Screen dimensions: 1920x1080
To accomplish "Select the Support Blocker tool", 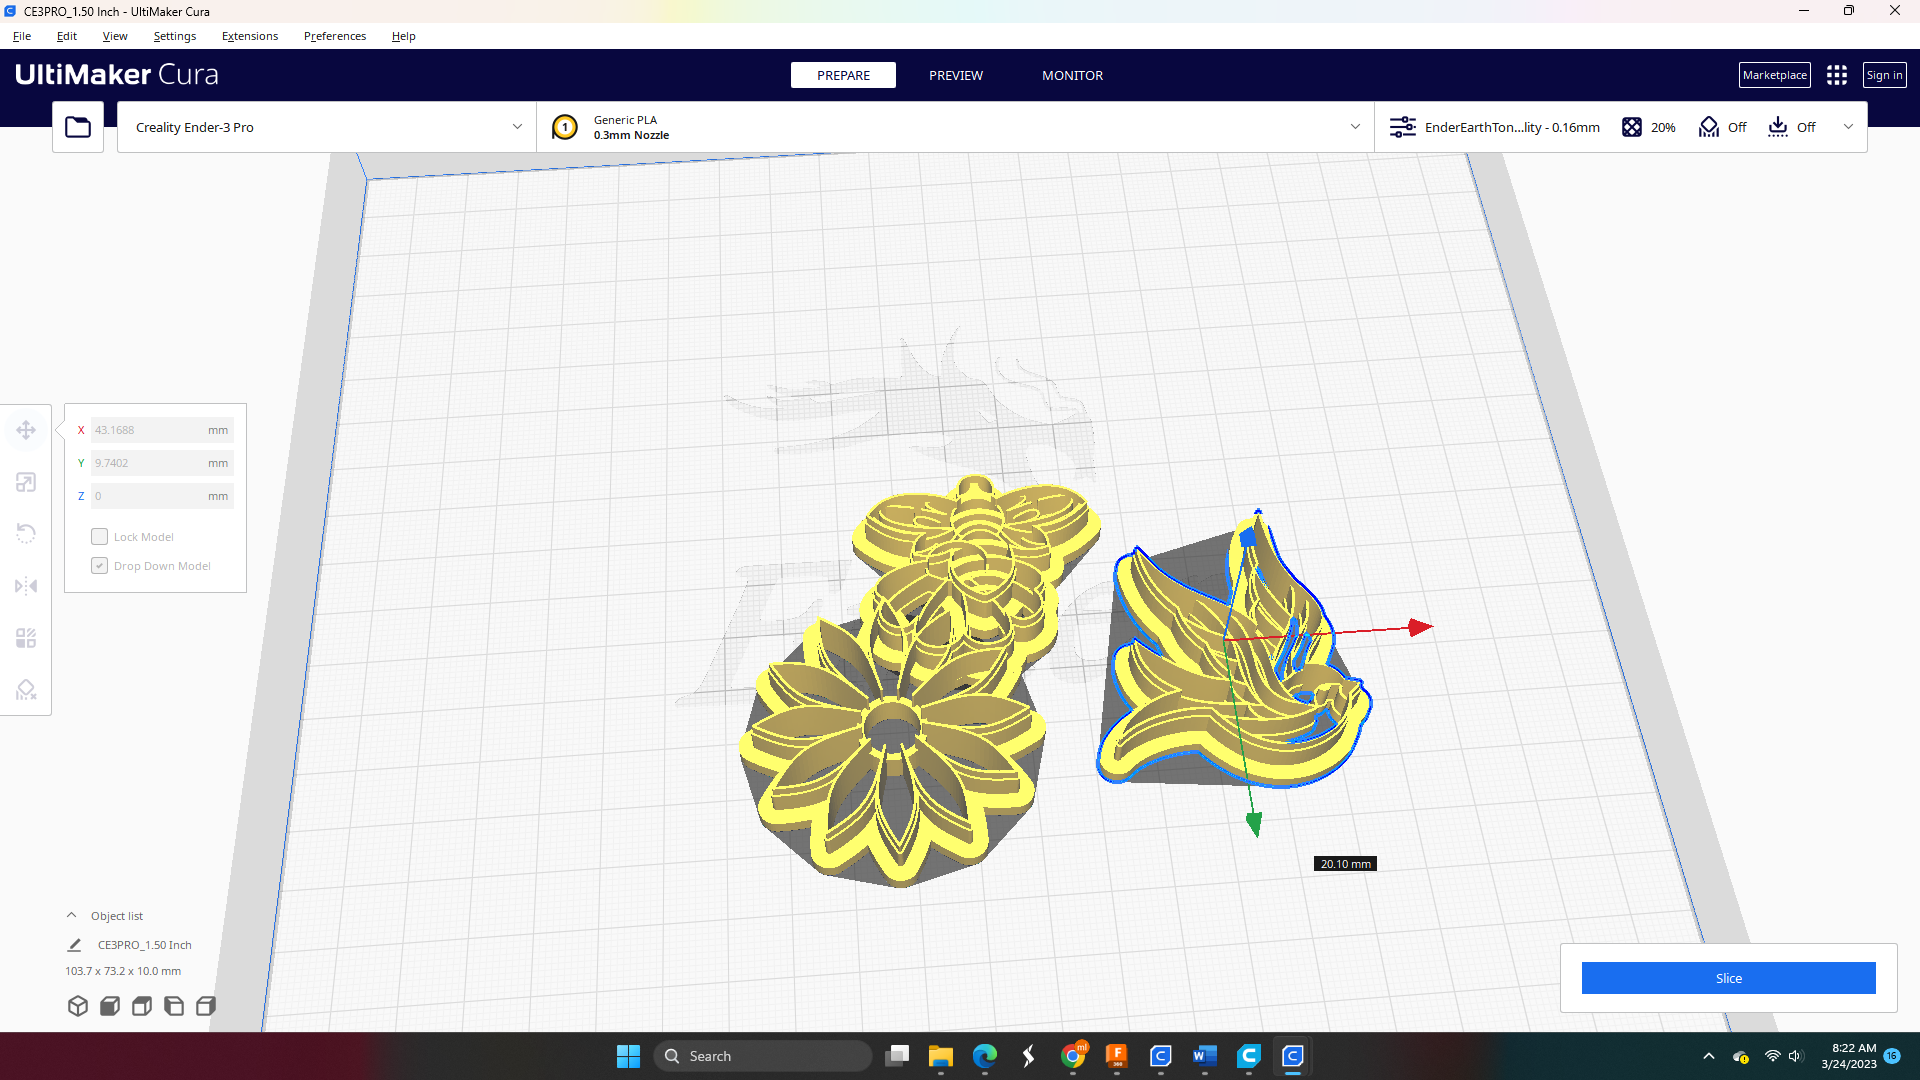I will 25,689.
